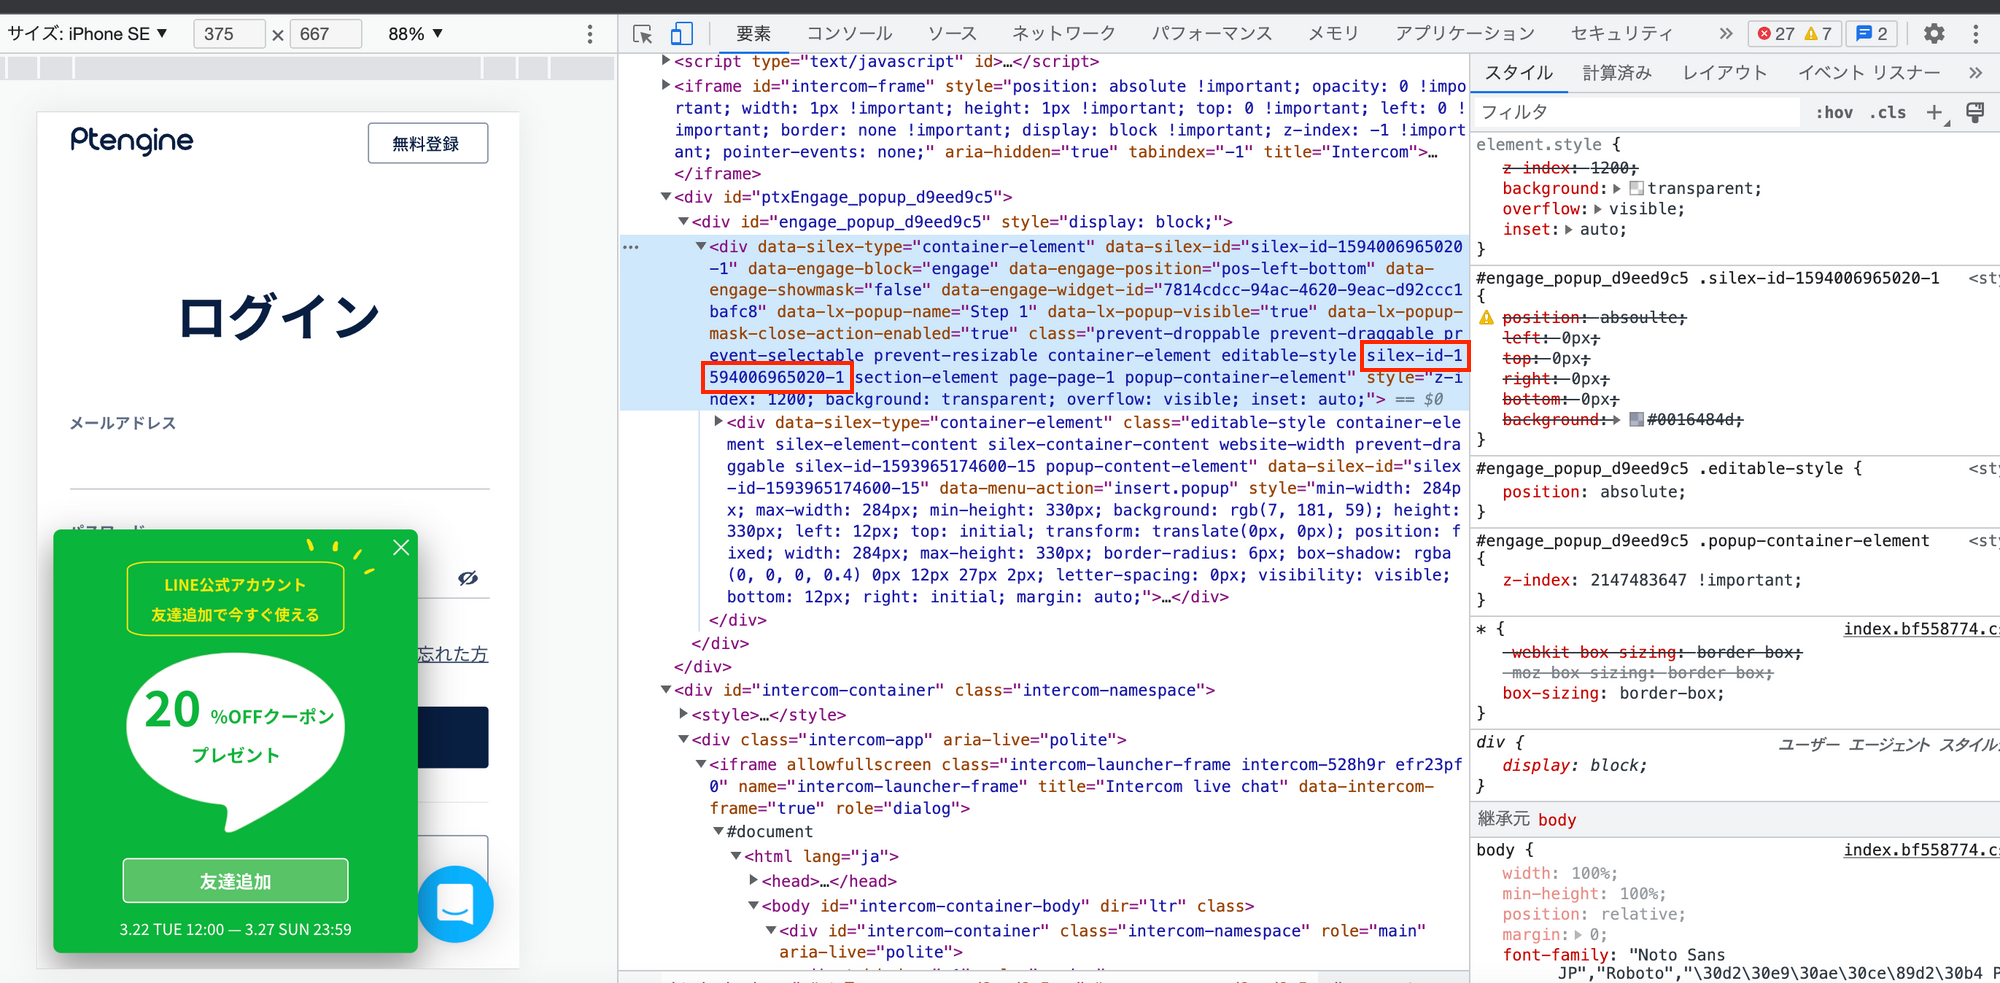Click the red errors count badge
2000x983 pixels.
coord(1776,34)
